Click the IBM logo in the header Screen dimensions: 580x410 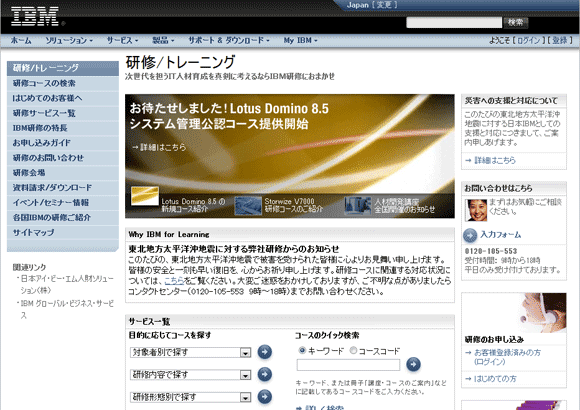[35, 17]
